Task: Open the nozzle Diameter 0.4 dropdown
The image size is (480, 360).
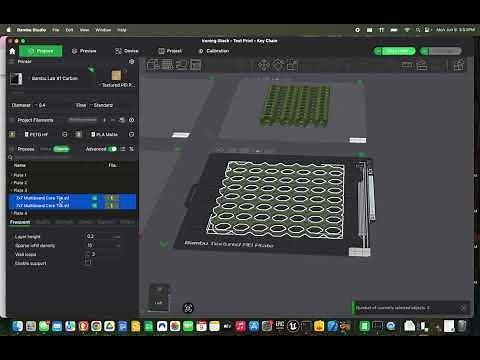Action: tap(40, 105)
